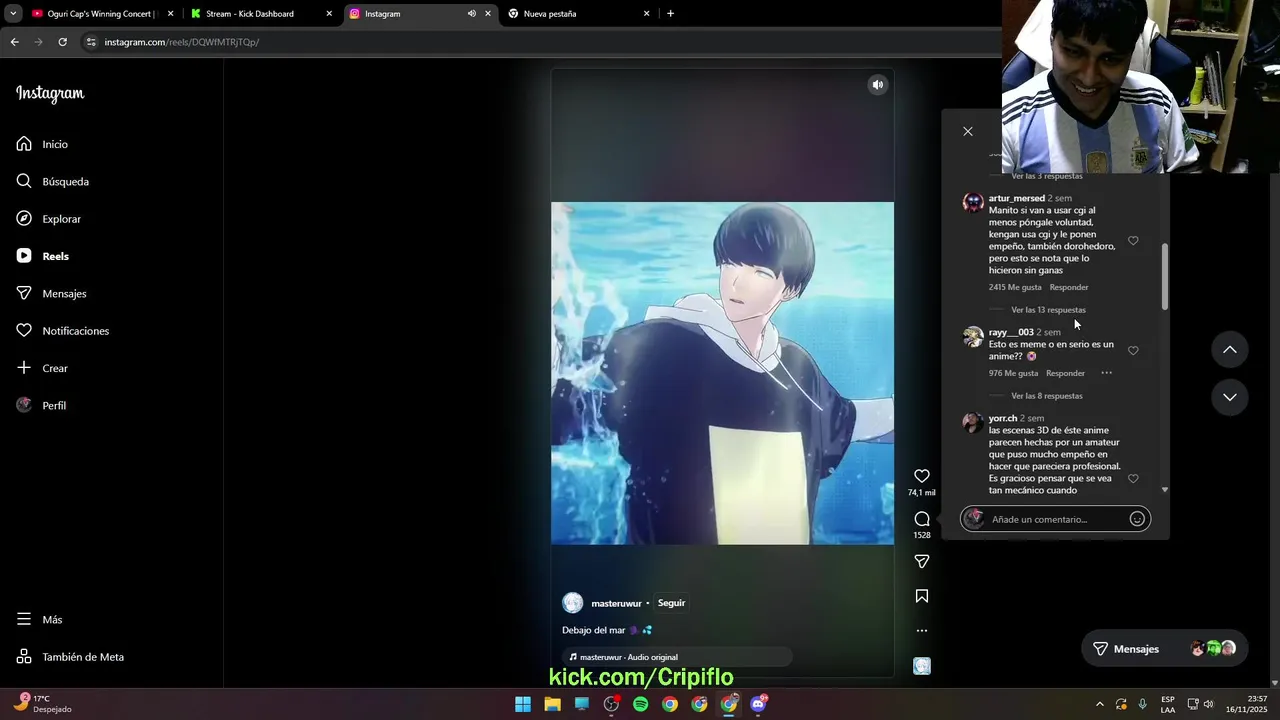
Task: Go to previous reel with up arrow
Action: (x=1230, y=350)
